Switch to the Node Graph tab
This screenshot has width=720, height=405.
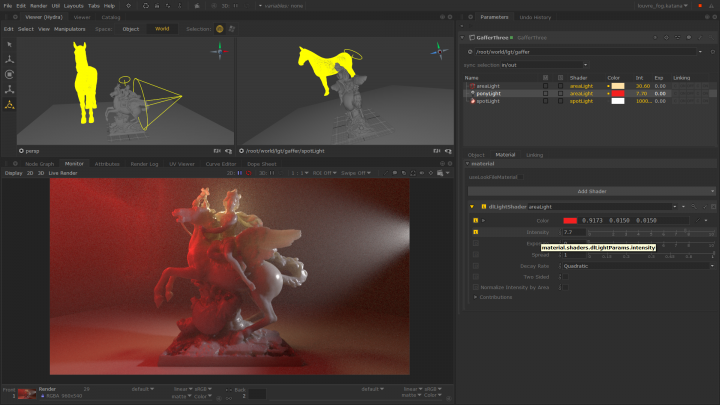coord(39,163)
